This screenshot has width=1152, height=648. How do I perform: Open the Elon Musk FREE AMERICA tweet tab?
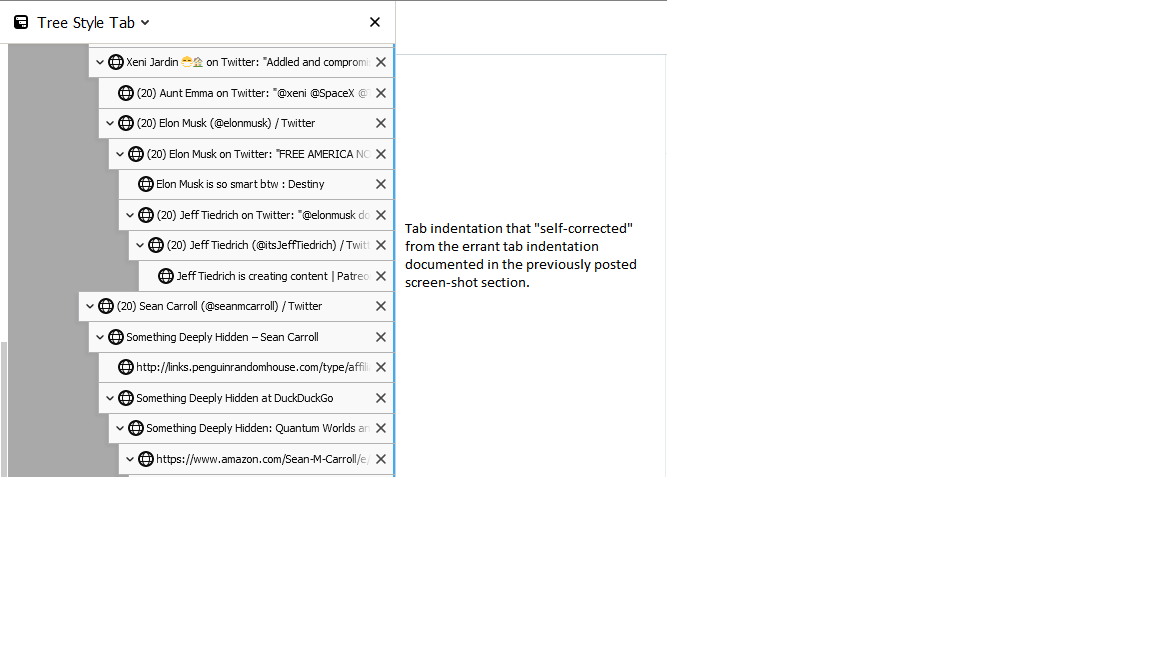(x=251, y=154)
